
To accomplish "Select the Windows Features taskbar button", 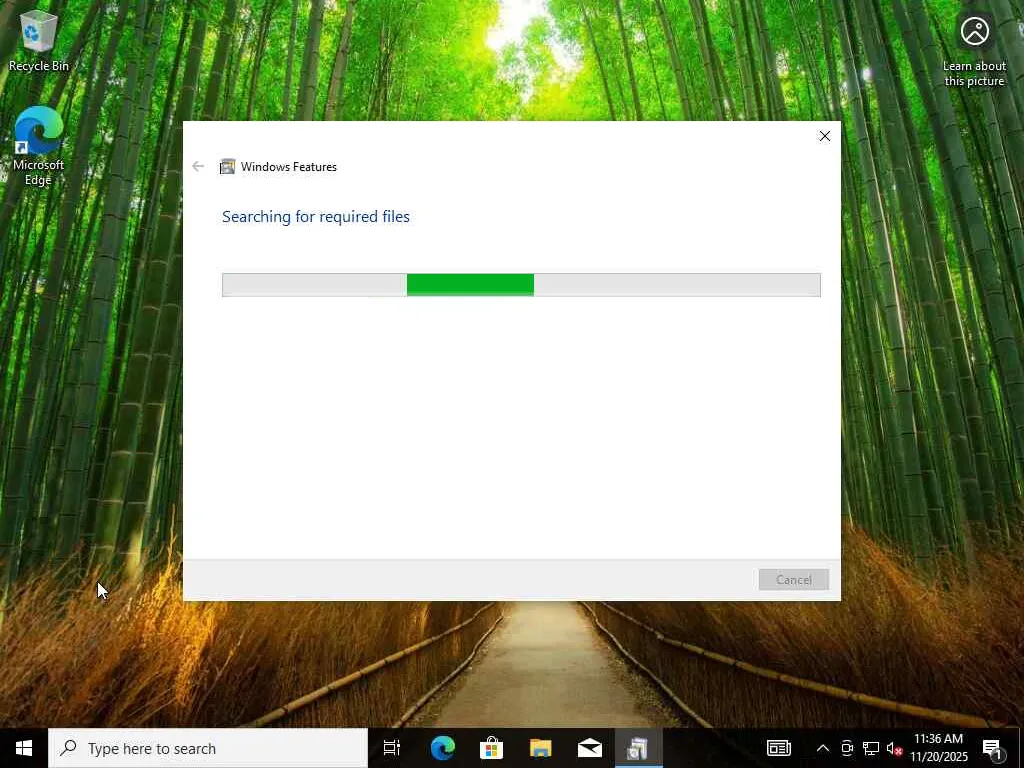I will coord(638,748).
